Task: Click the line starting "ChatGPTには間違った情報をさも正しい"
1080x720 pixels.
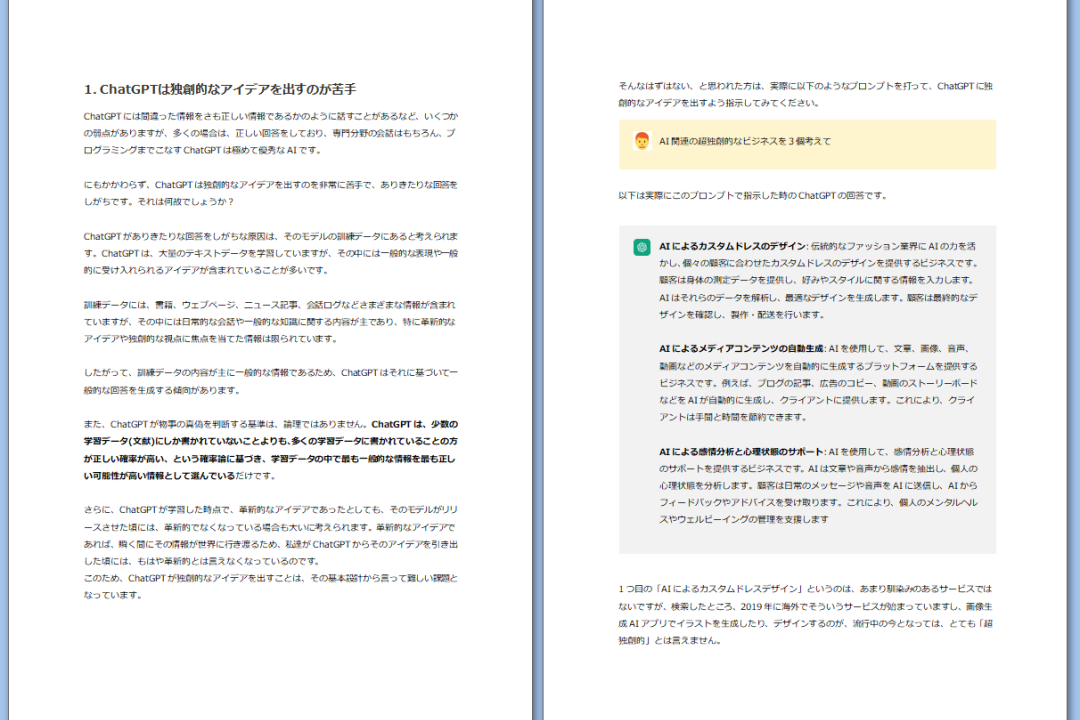Action: click(x=271, y=116)
